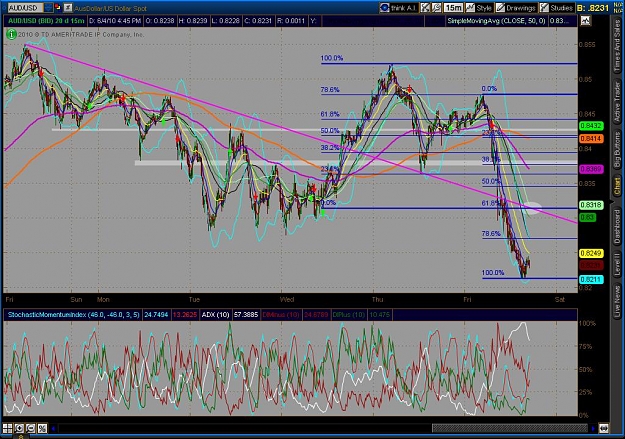Click the symbol actions icon beside AusDollar title
The image size is (625, 439).
pyautogui.click(x=68, y=8)
